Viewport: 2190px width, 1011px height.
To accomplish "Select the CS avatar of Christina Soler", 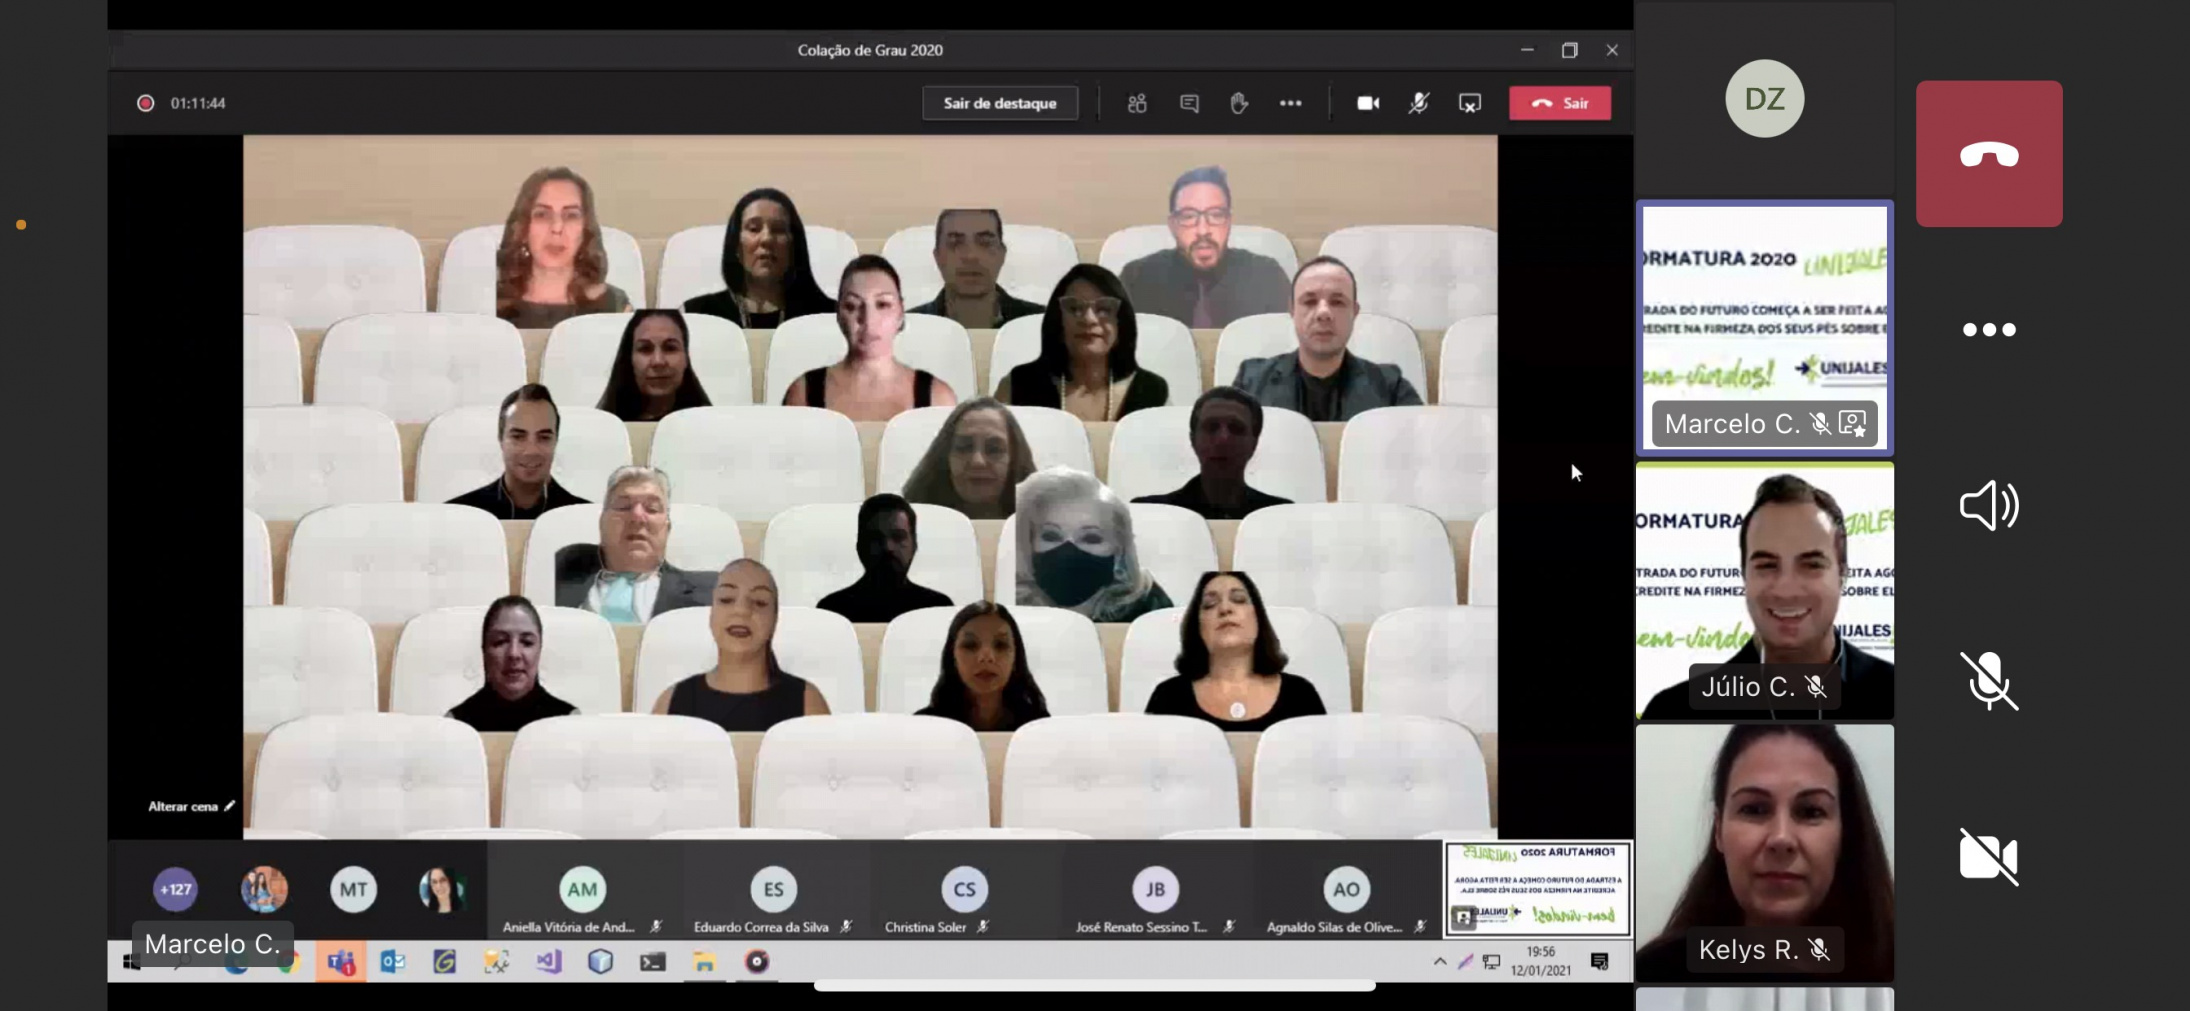I will [964, 889].
